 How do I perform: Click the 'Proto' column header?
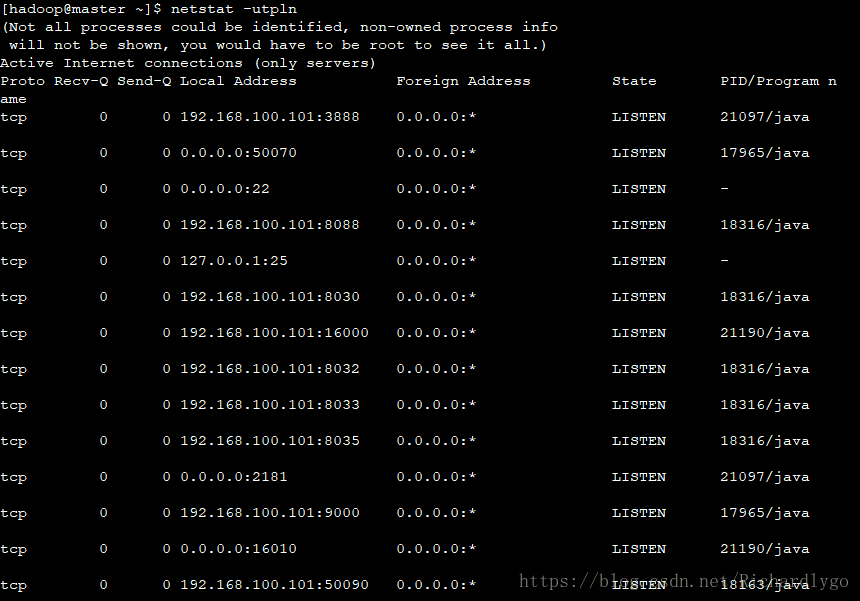click(22, 81)
